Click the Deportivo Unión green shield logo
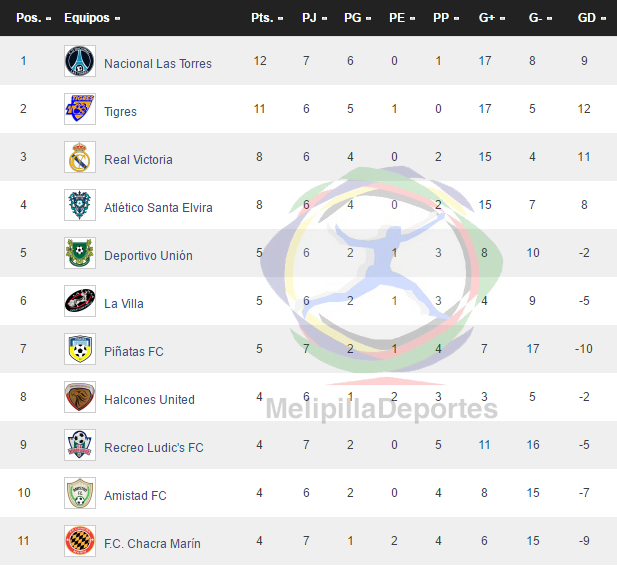 click(80, 253)
